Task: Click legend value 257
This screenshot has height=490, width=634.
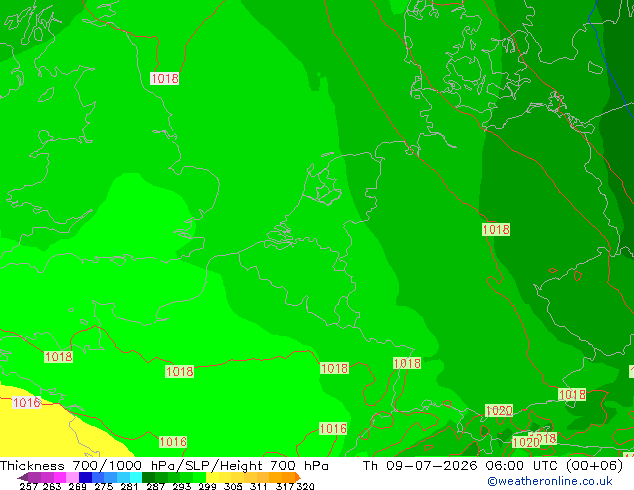Action: tap(28, 486)
